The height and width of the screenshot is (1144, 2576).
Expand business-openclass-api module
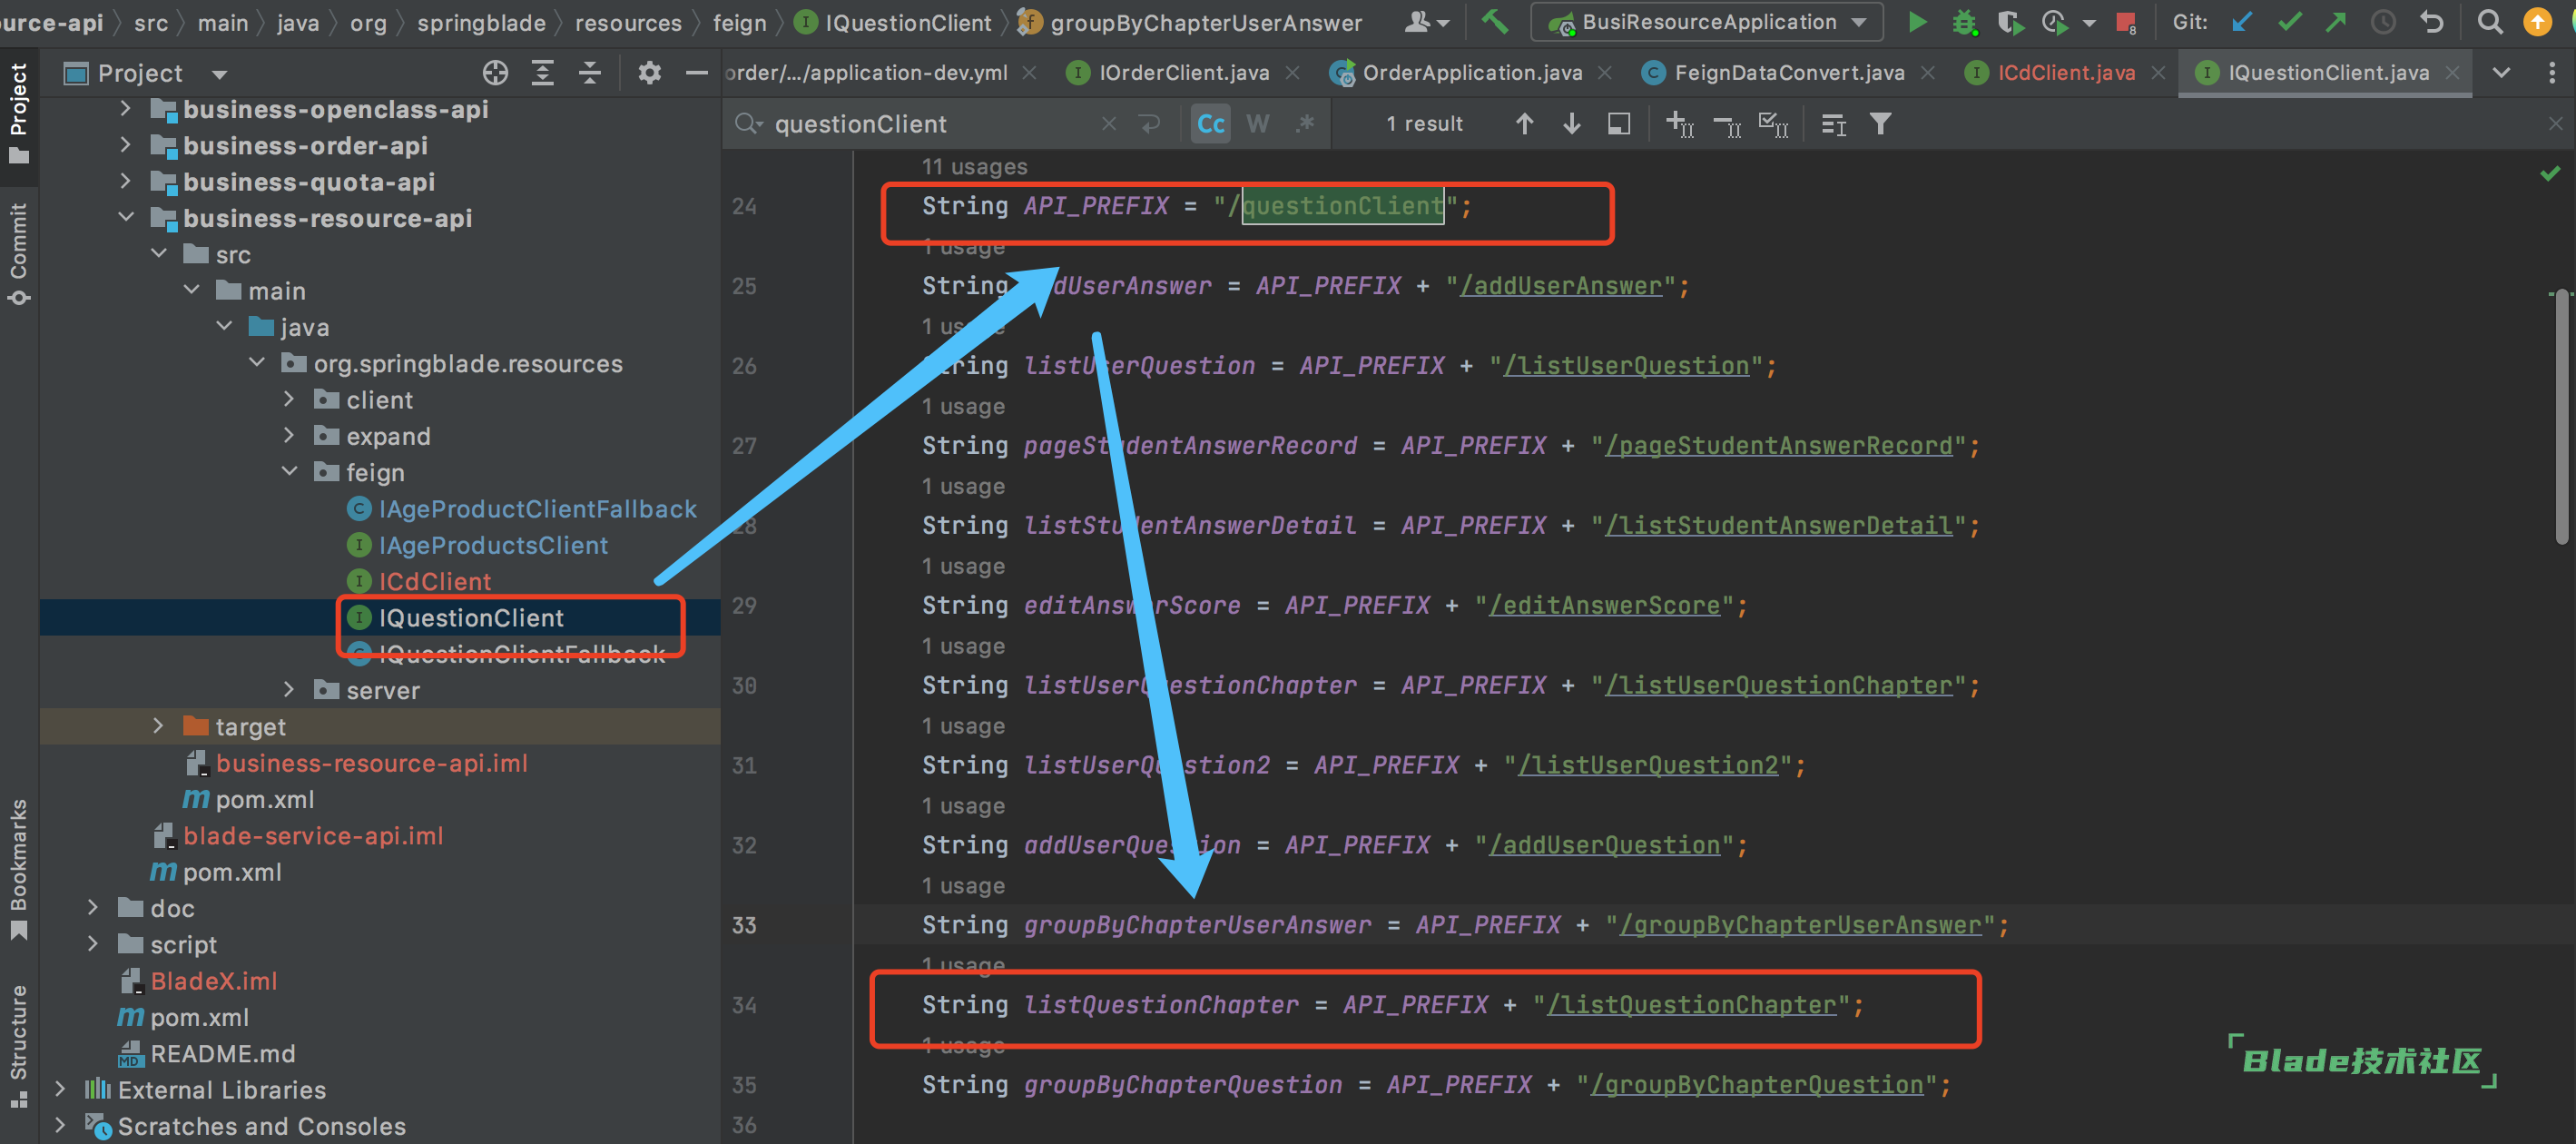point(125,109)
